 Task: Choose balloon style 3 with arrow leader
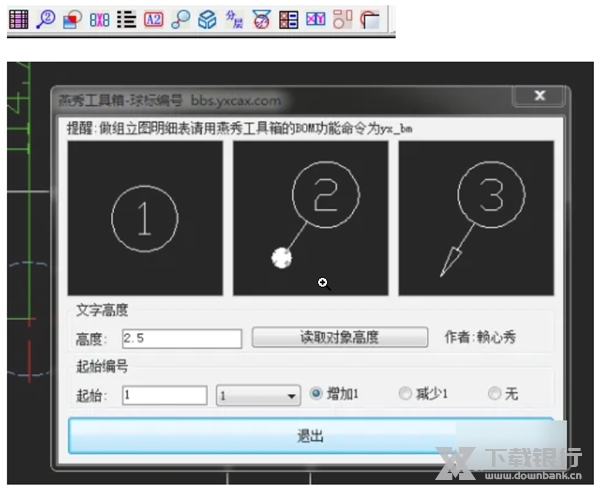[476, 218]
